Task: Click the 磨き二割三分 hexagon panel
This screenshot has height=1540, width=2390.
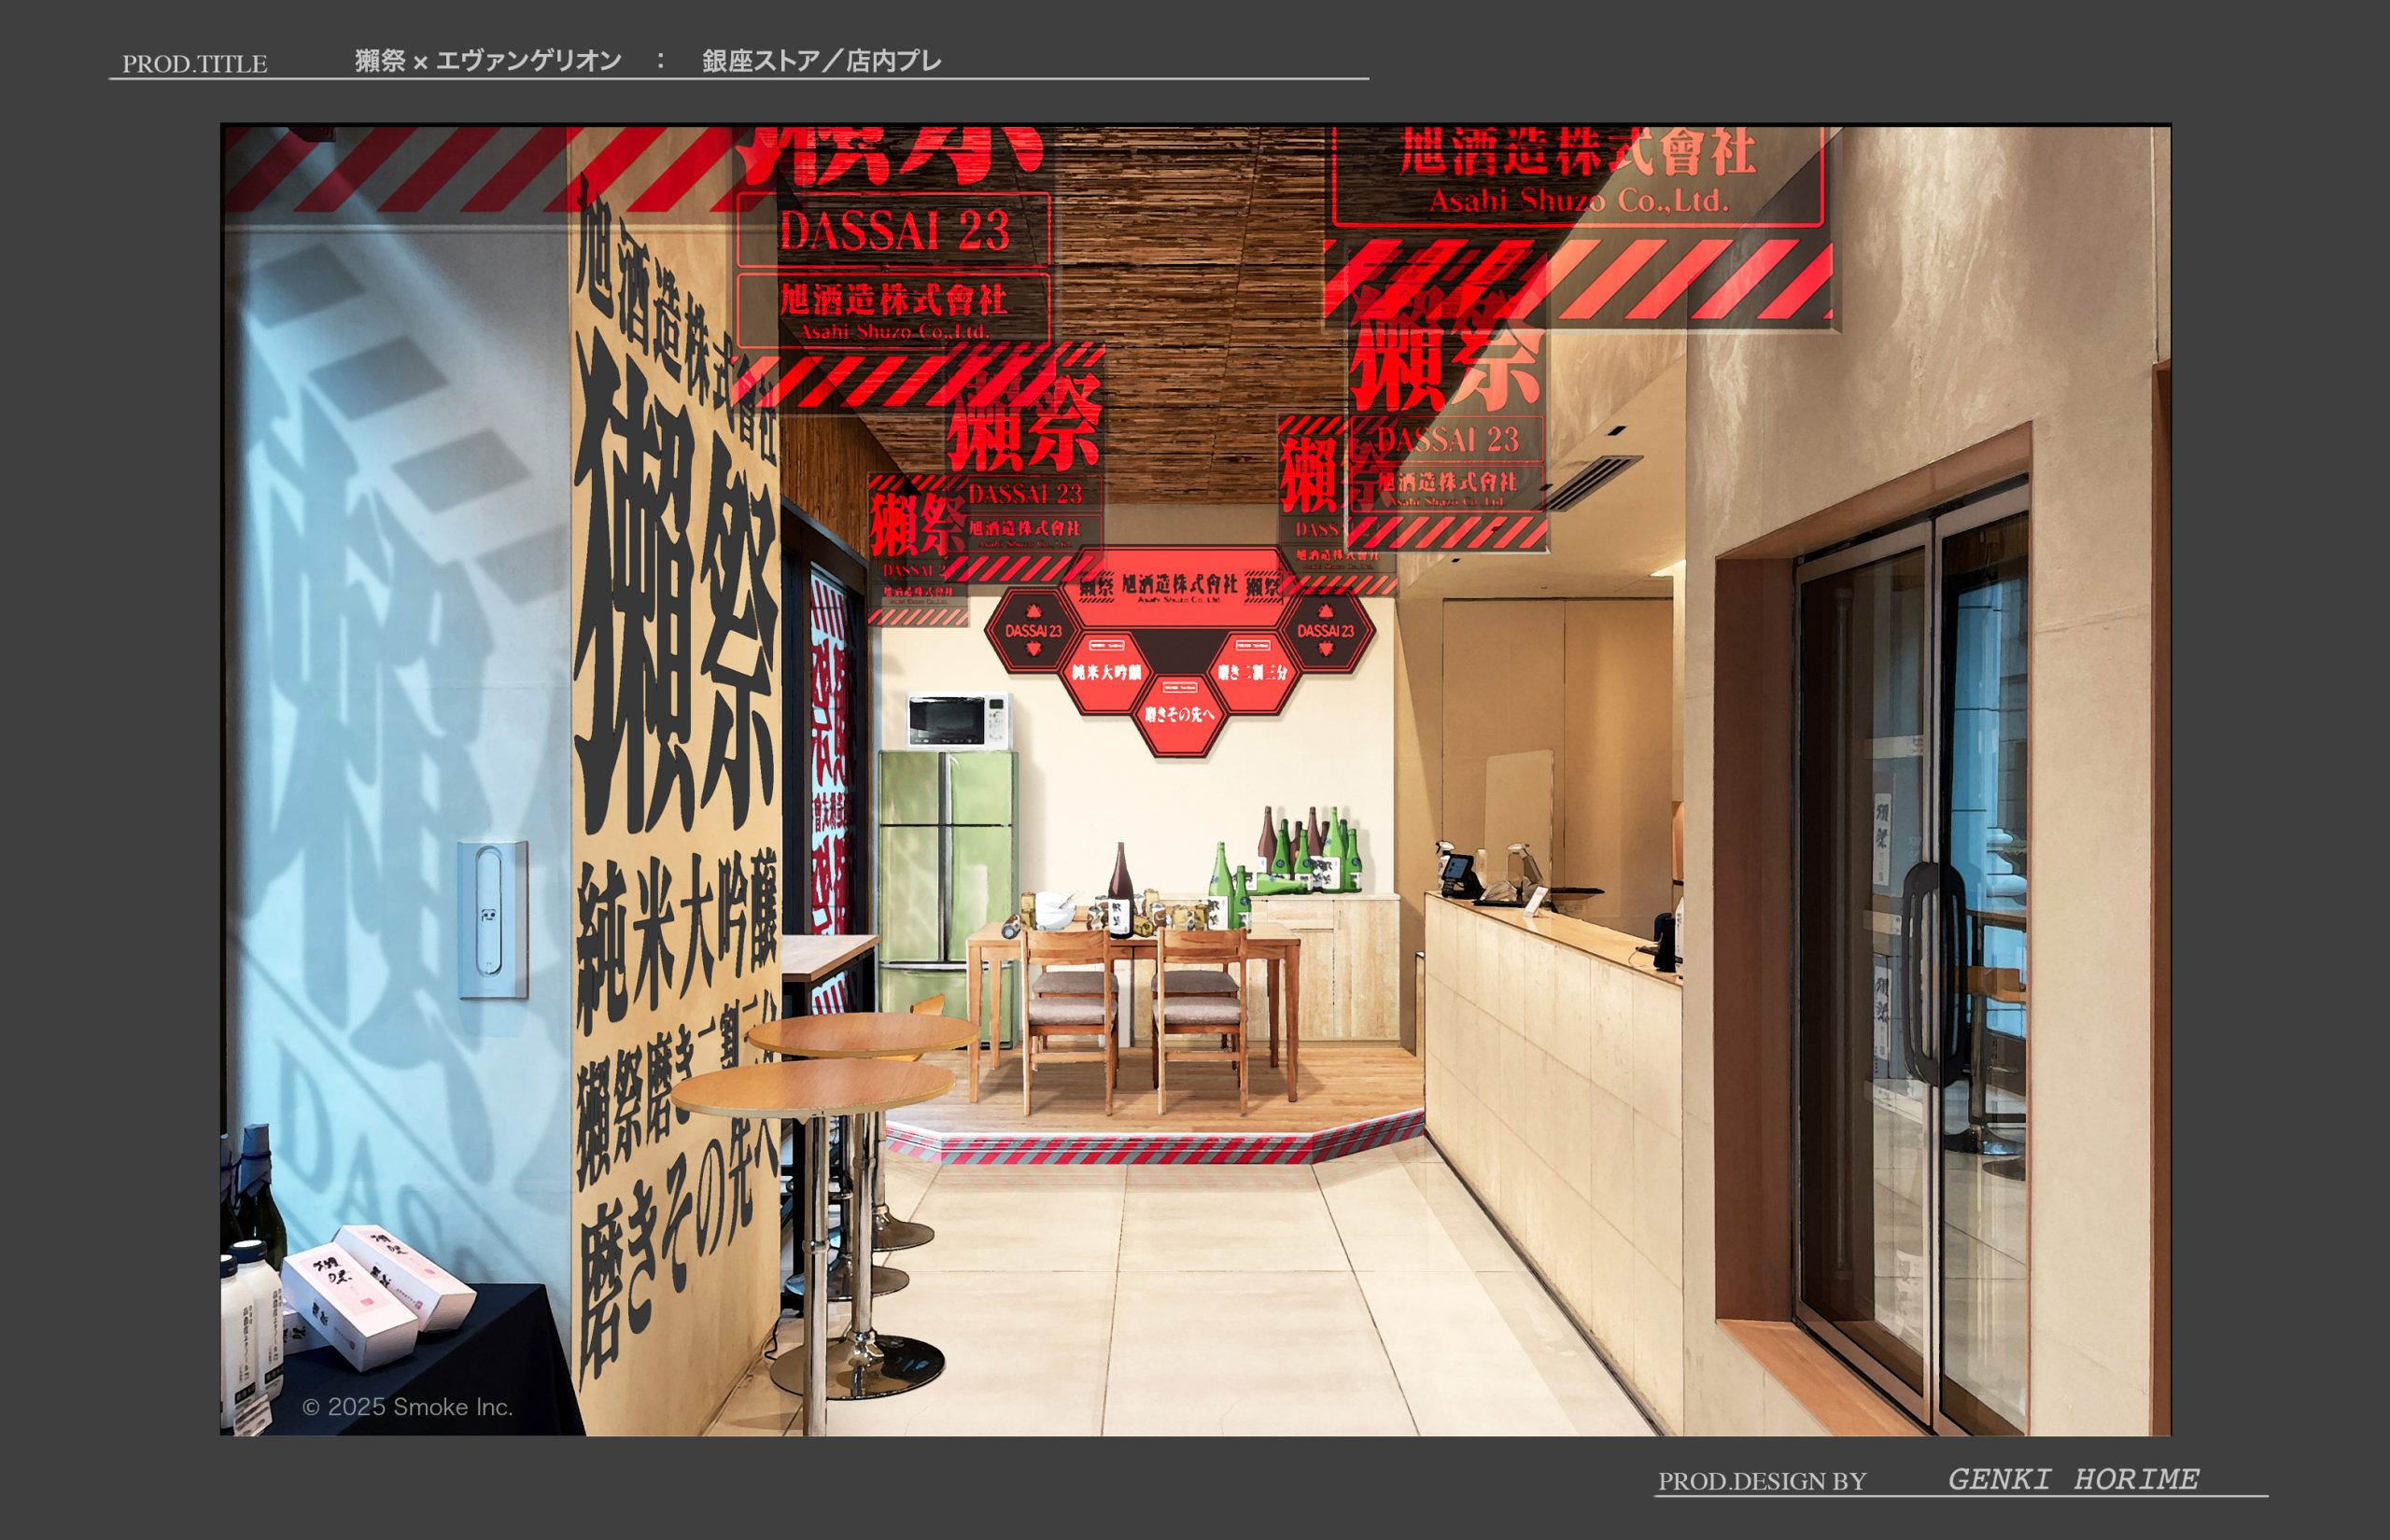Action: click(1252, 672)
